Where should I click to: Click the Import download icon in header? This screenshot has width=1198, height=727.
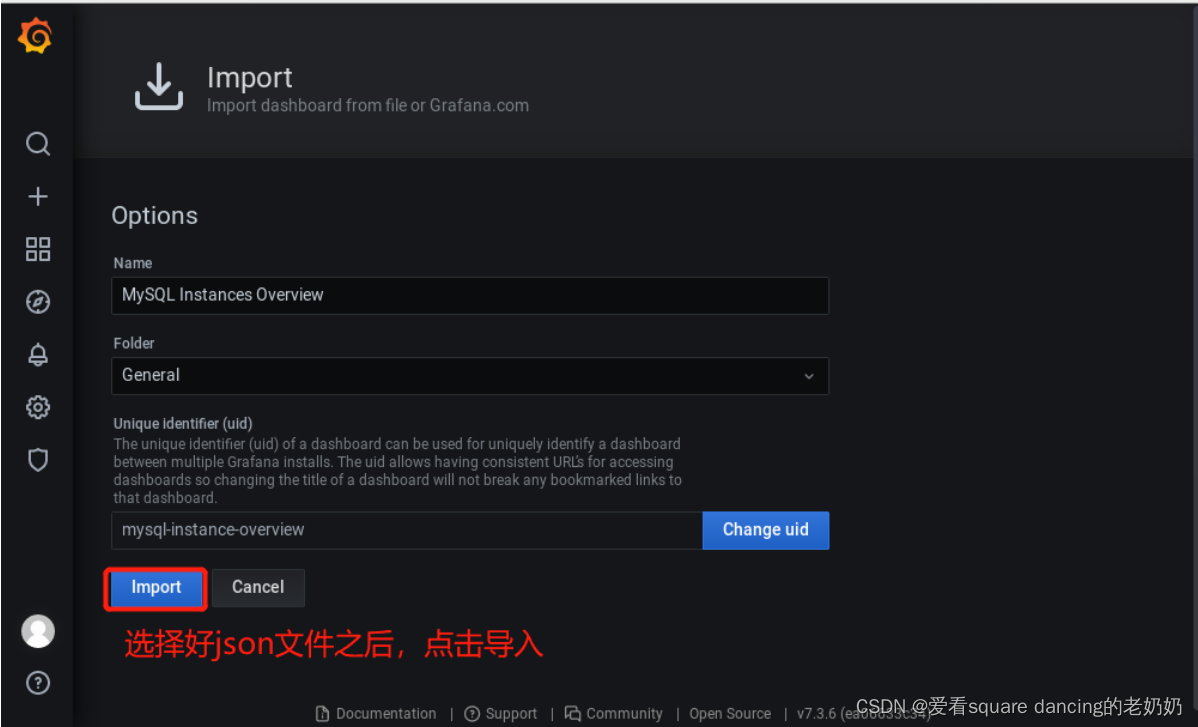point(159,86)
